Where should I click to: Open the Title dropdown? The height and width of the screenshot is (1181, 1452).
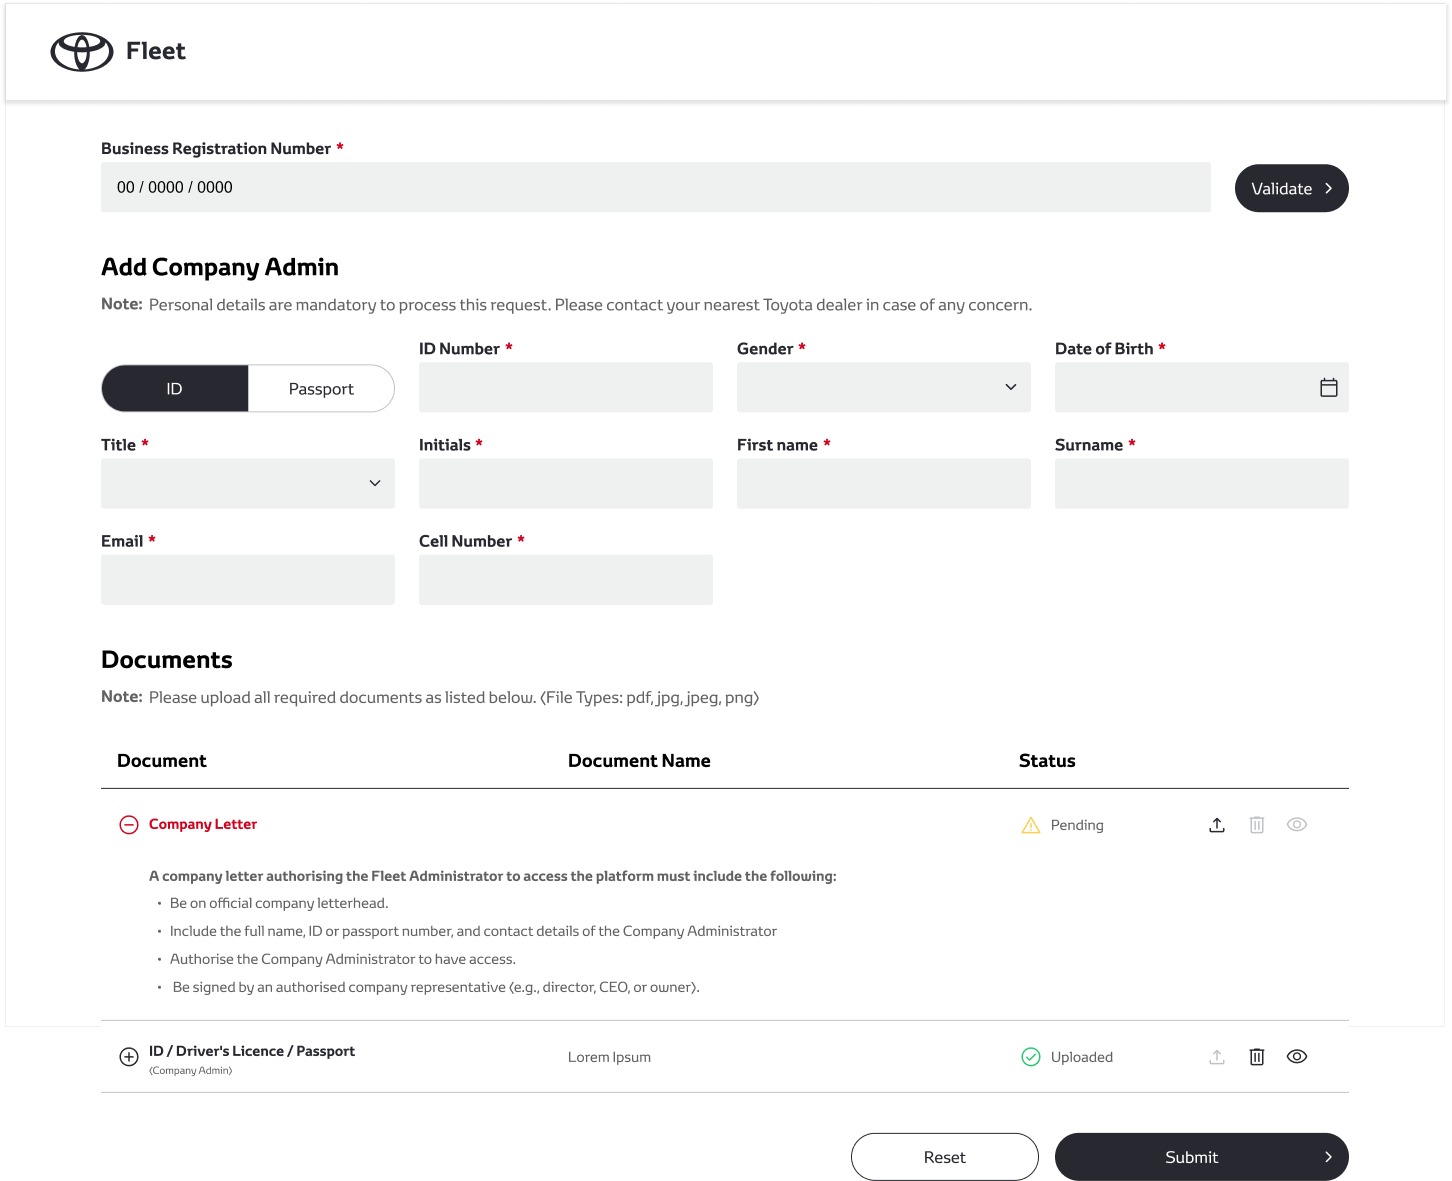247,484
